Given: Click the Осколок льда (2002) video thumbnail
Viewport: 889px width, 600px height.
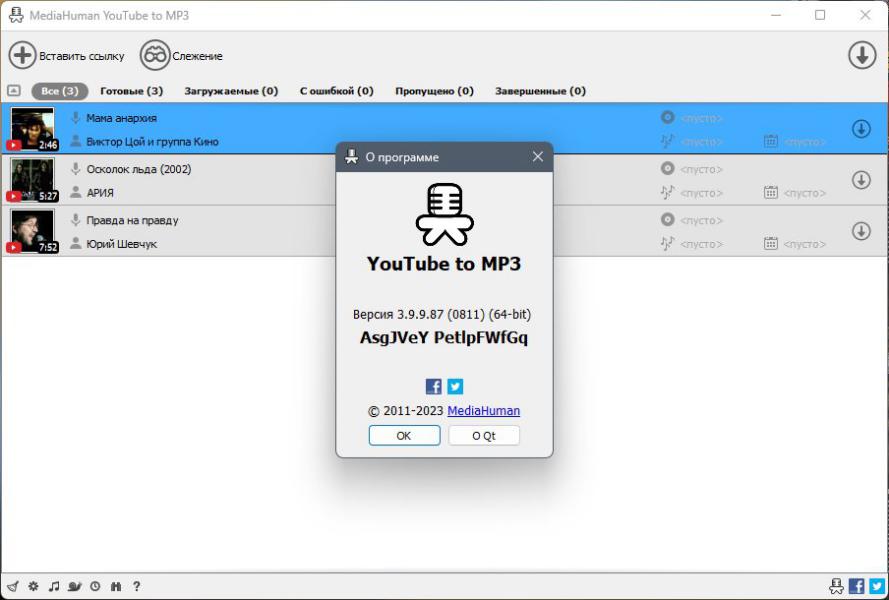Looking at the screenshot, I should tap(32, 180).
